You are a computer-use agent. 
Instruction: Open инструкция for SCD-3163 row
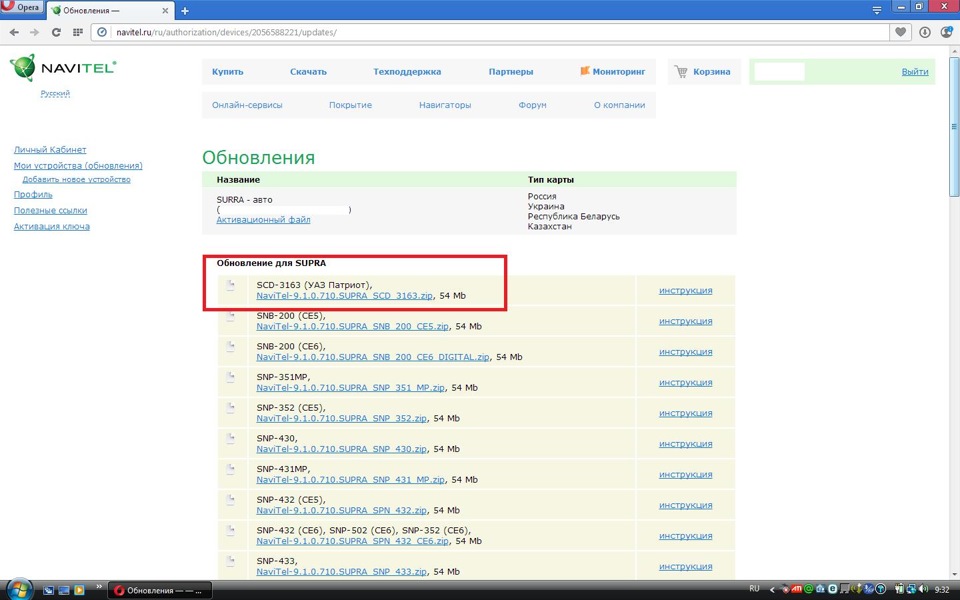click(x=686, y=291)
